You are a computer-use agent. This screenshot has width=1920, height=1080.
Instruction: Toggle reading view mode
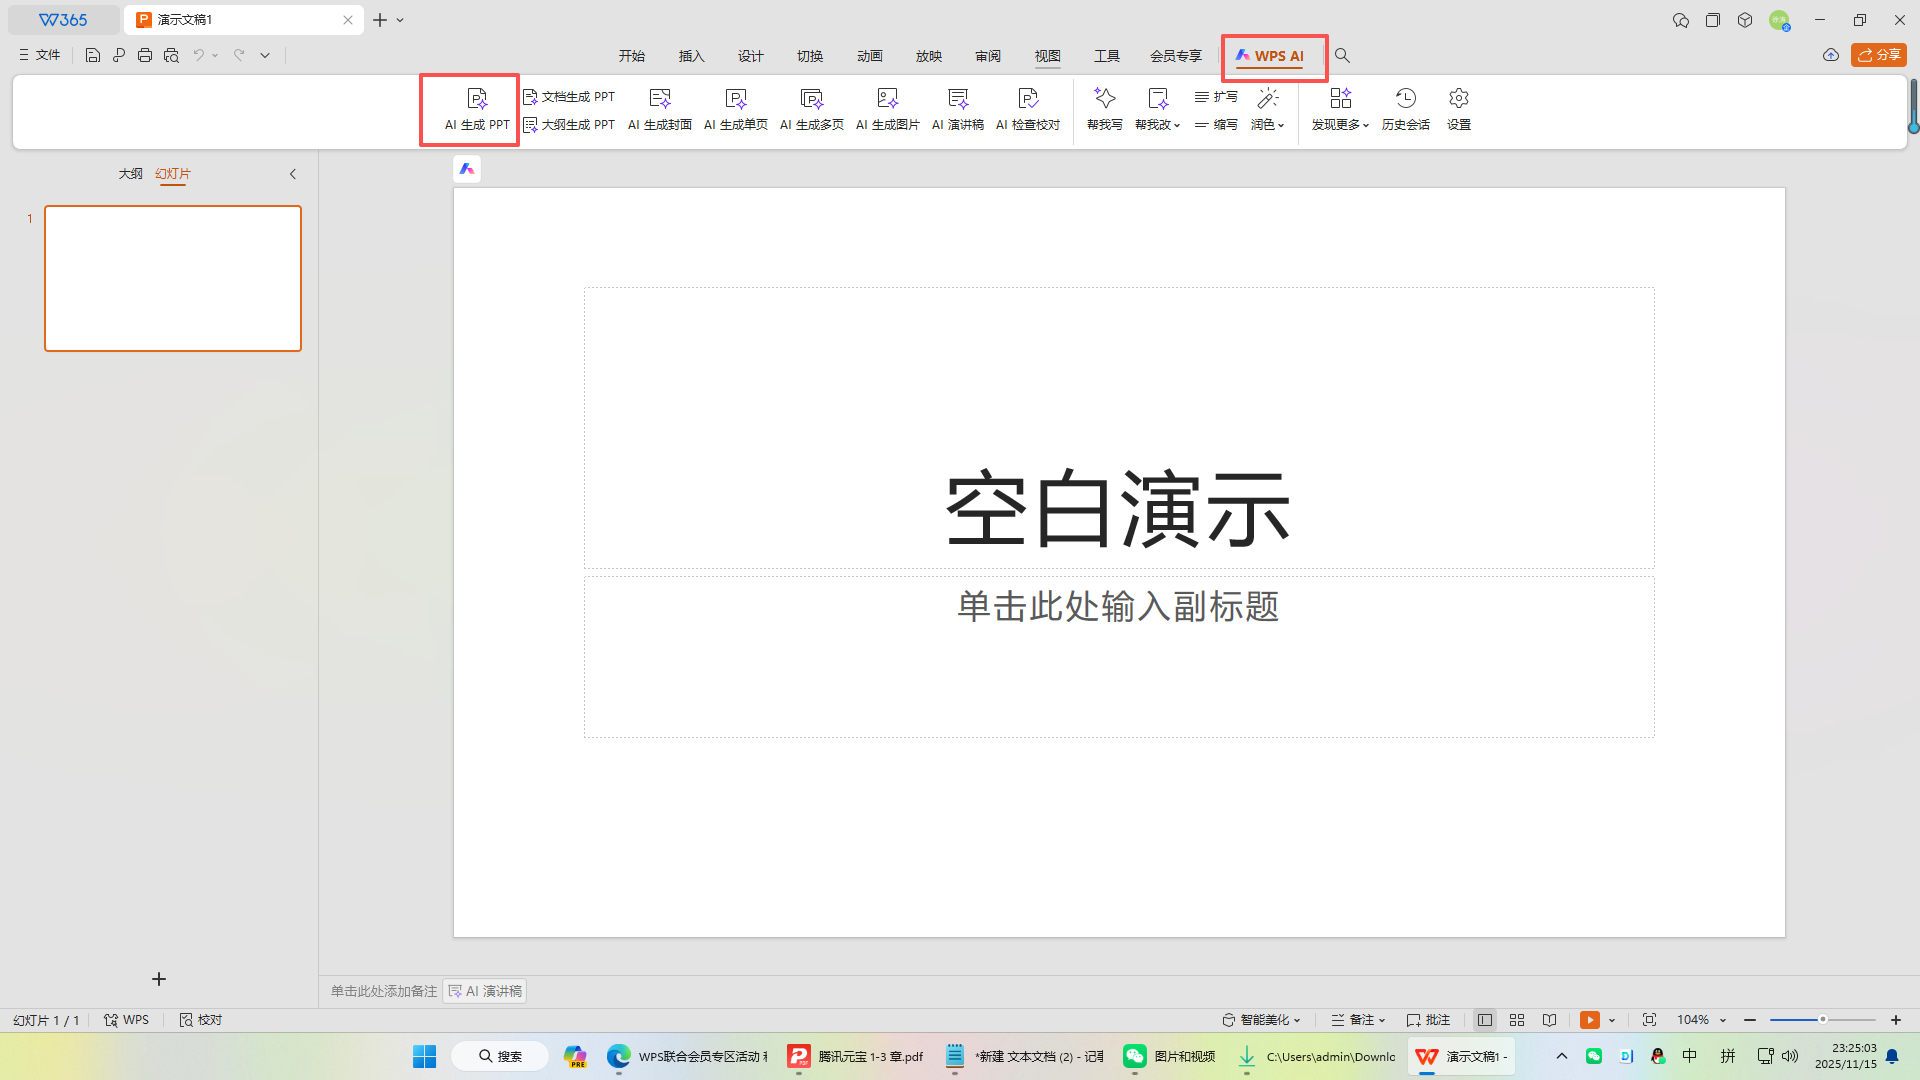tap(1549, 1019)
